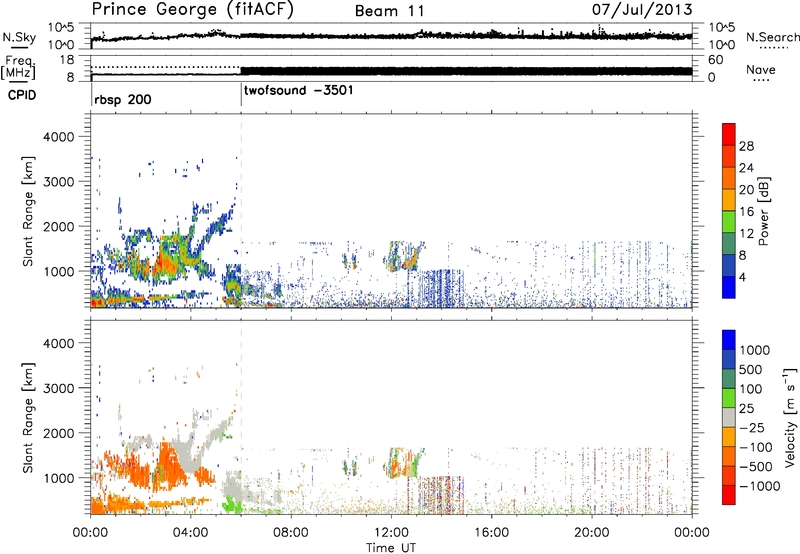Viewport: 800px width, 554px height.
Task: Click the strong echo near 03:00 in power panel
Action: (167, 260)
